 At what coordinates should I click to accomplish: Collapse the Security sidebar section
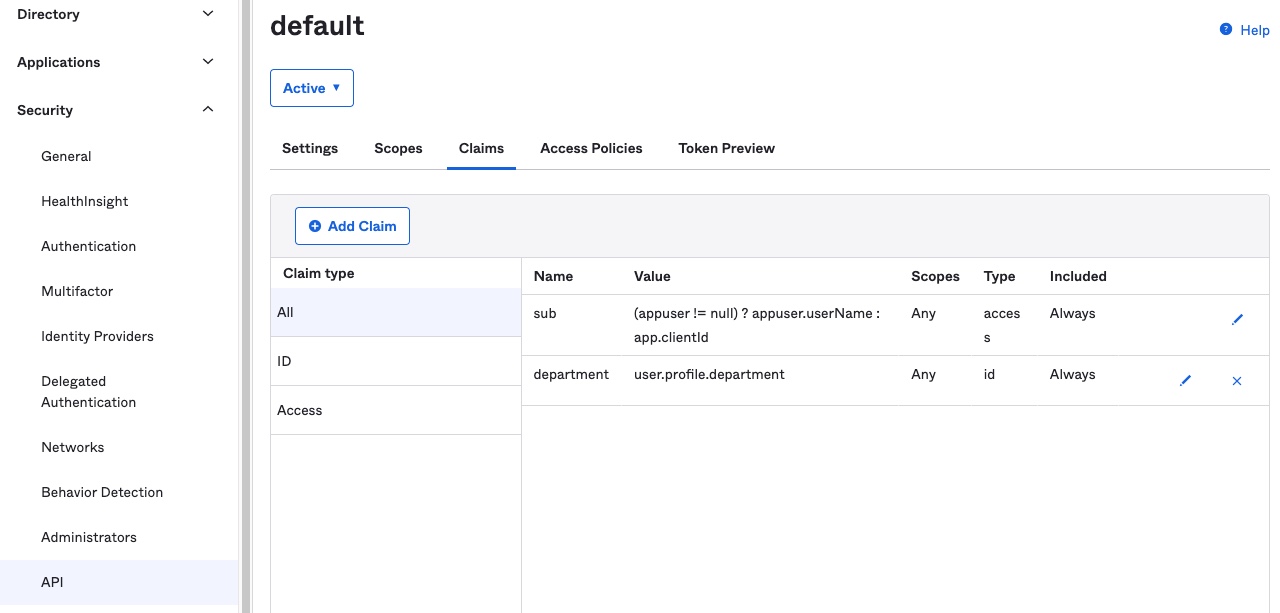208,110
